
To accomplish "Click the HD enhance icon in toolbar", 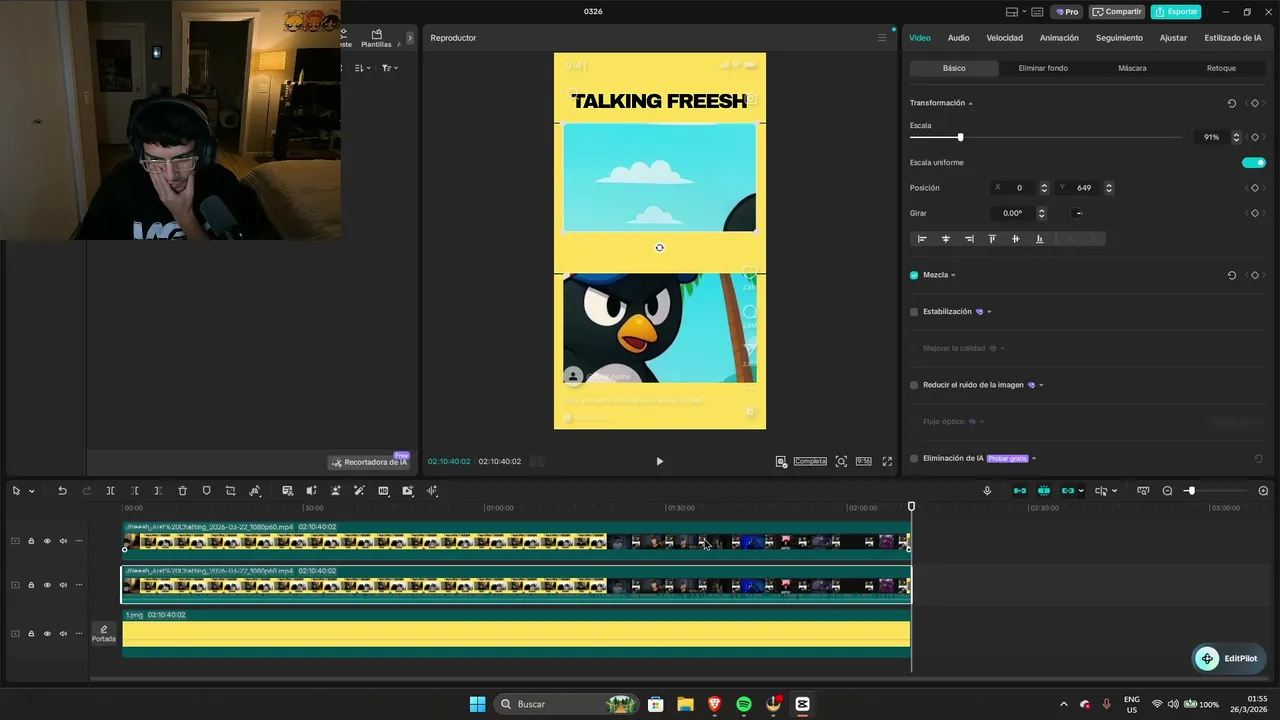I will (383, 491).
